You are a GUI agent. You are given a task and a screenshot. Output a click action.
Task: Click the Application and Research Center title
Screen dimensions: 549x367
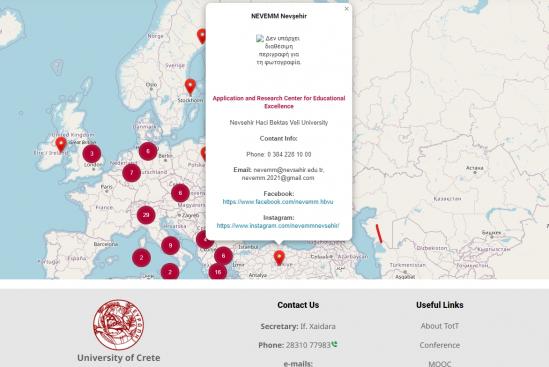tap(279, 102)
